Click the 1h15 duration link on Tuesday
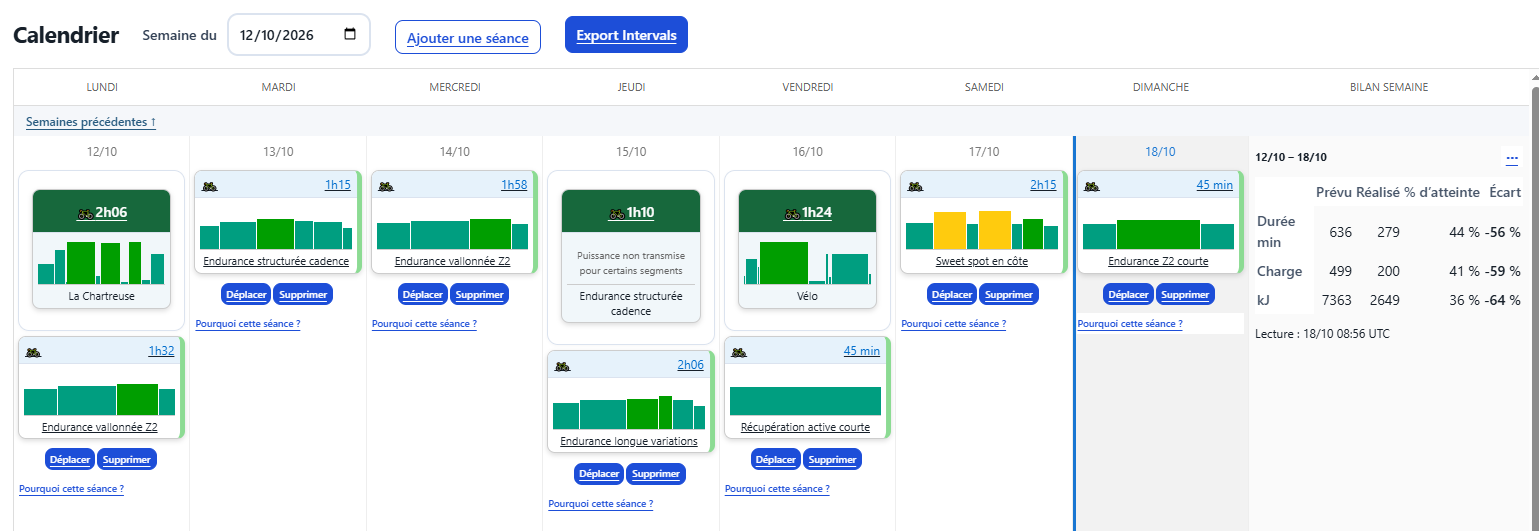 click(x=338, y=185)
